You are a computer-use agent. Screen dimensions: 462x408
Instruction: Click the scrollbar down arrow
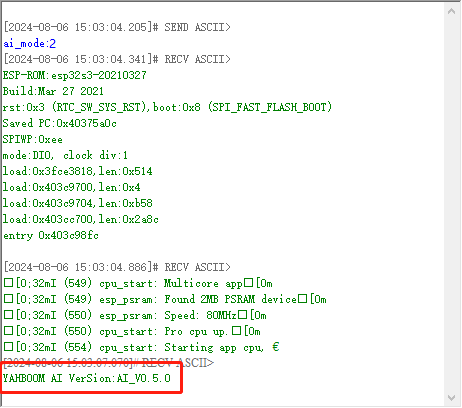click(x=452, y=398)
